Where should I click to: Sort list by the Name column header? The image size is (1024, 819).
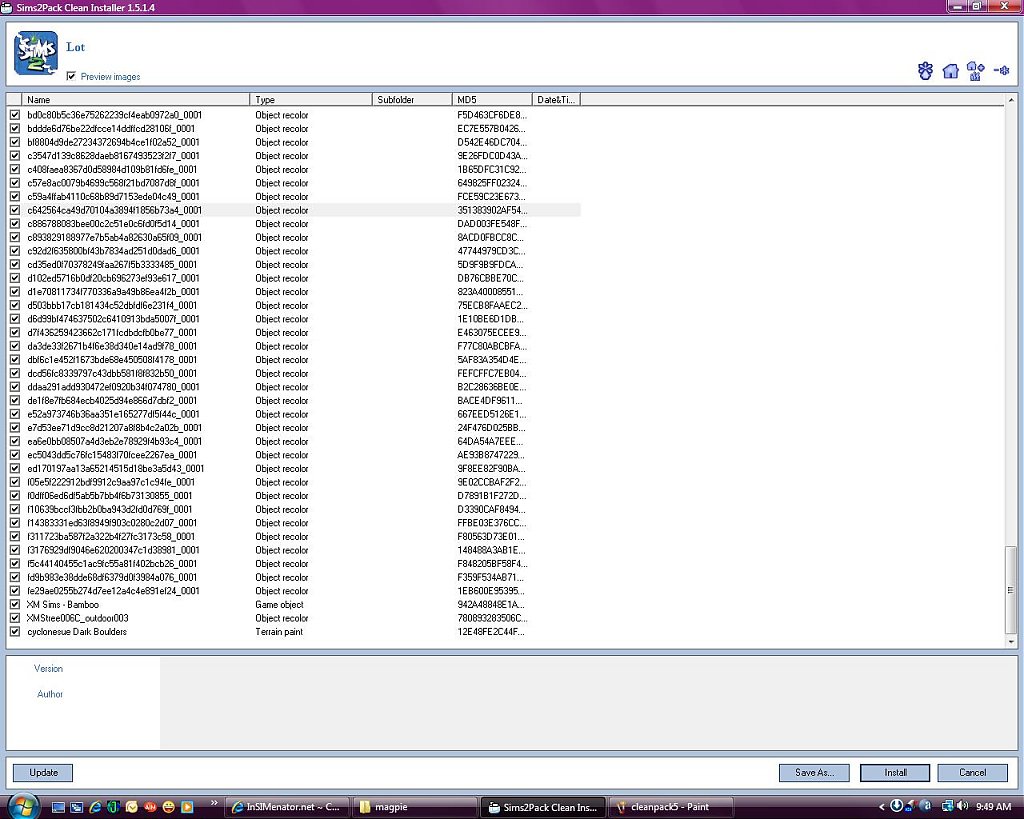click(136, 99)
